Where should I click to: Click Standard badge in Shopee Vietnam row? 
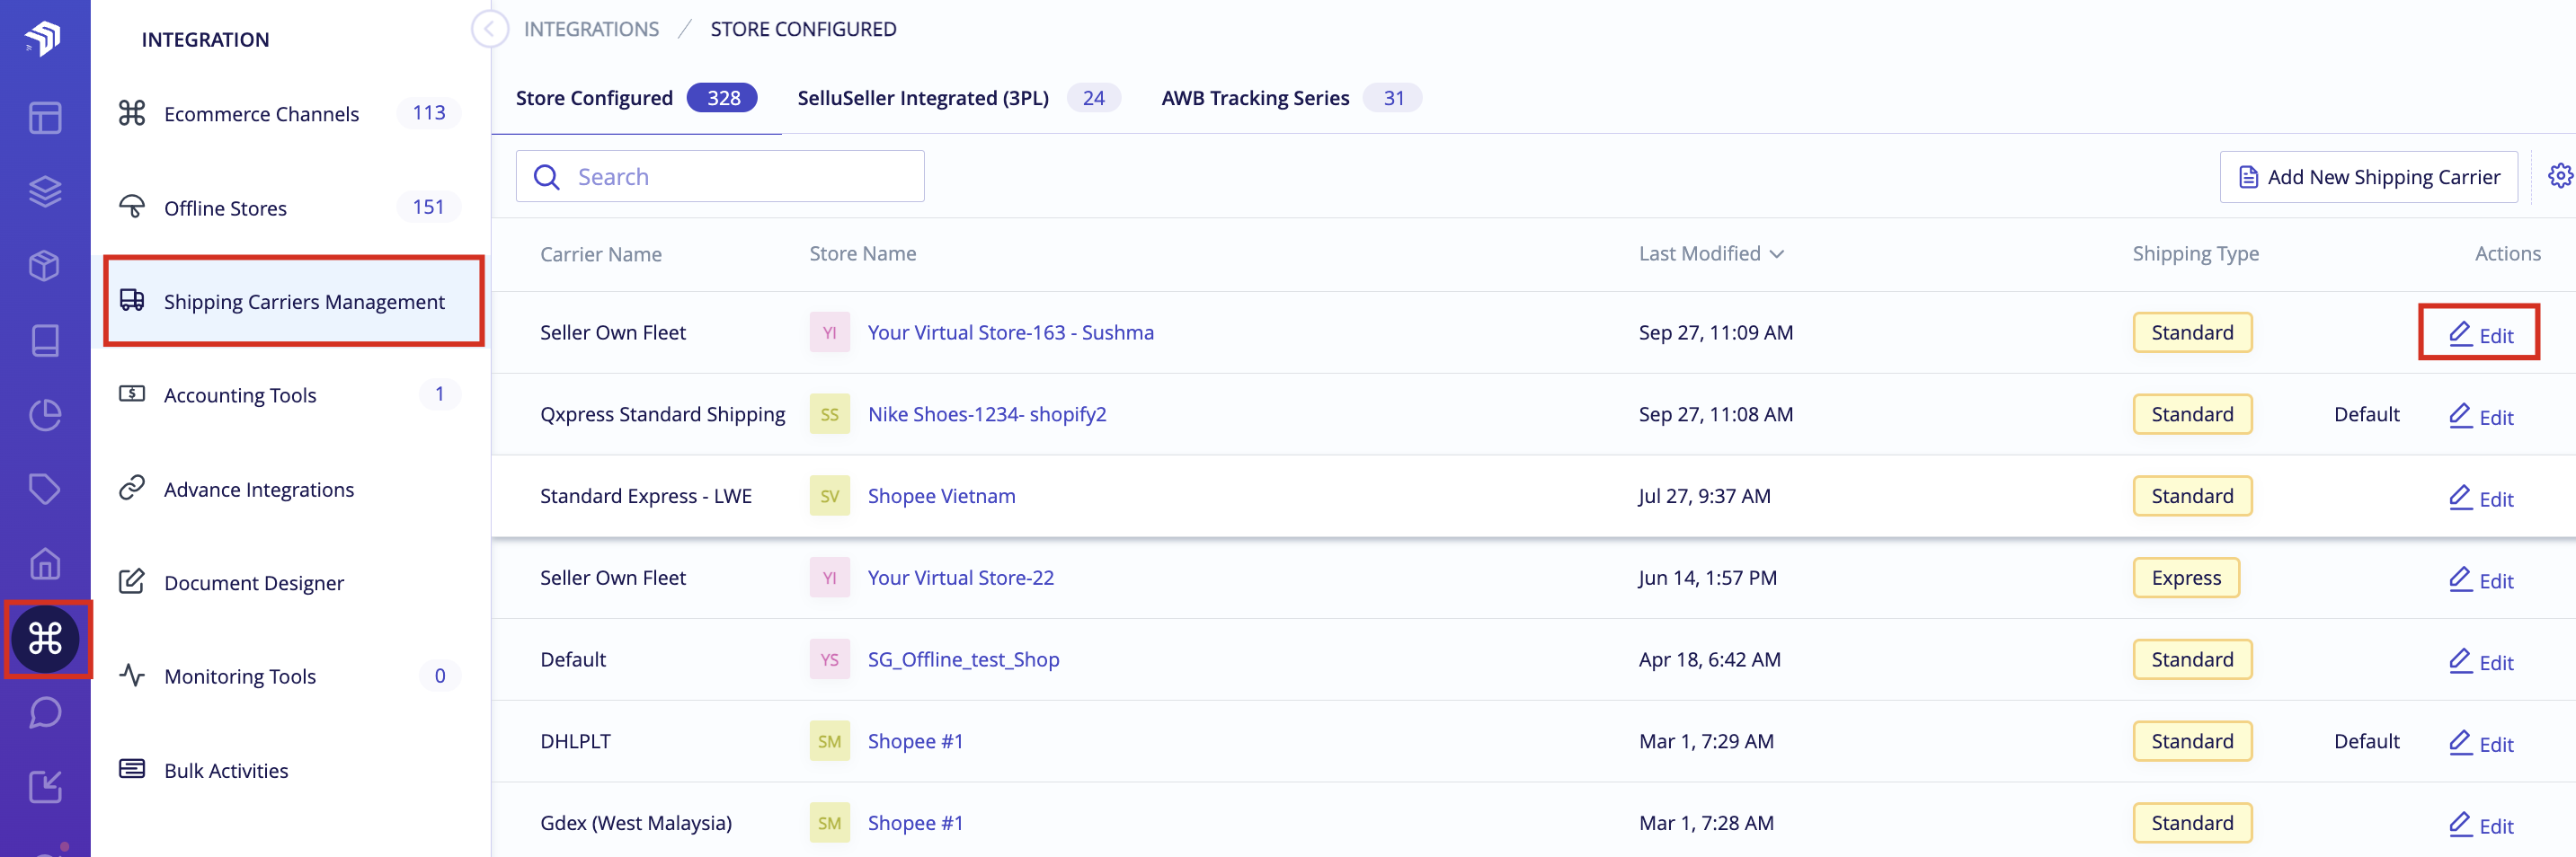pos(2192,496)
